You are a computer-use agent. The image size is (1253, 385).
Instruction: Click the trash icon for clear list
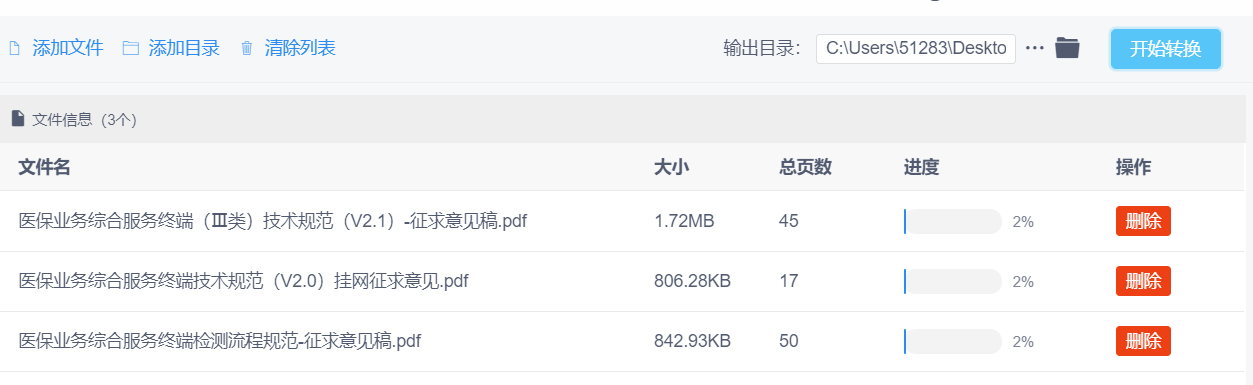(247, 48)
